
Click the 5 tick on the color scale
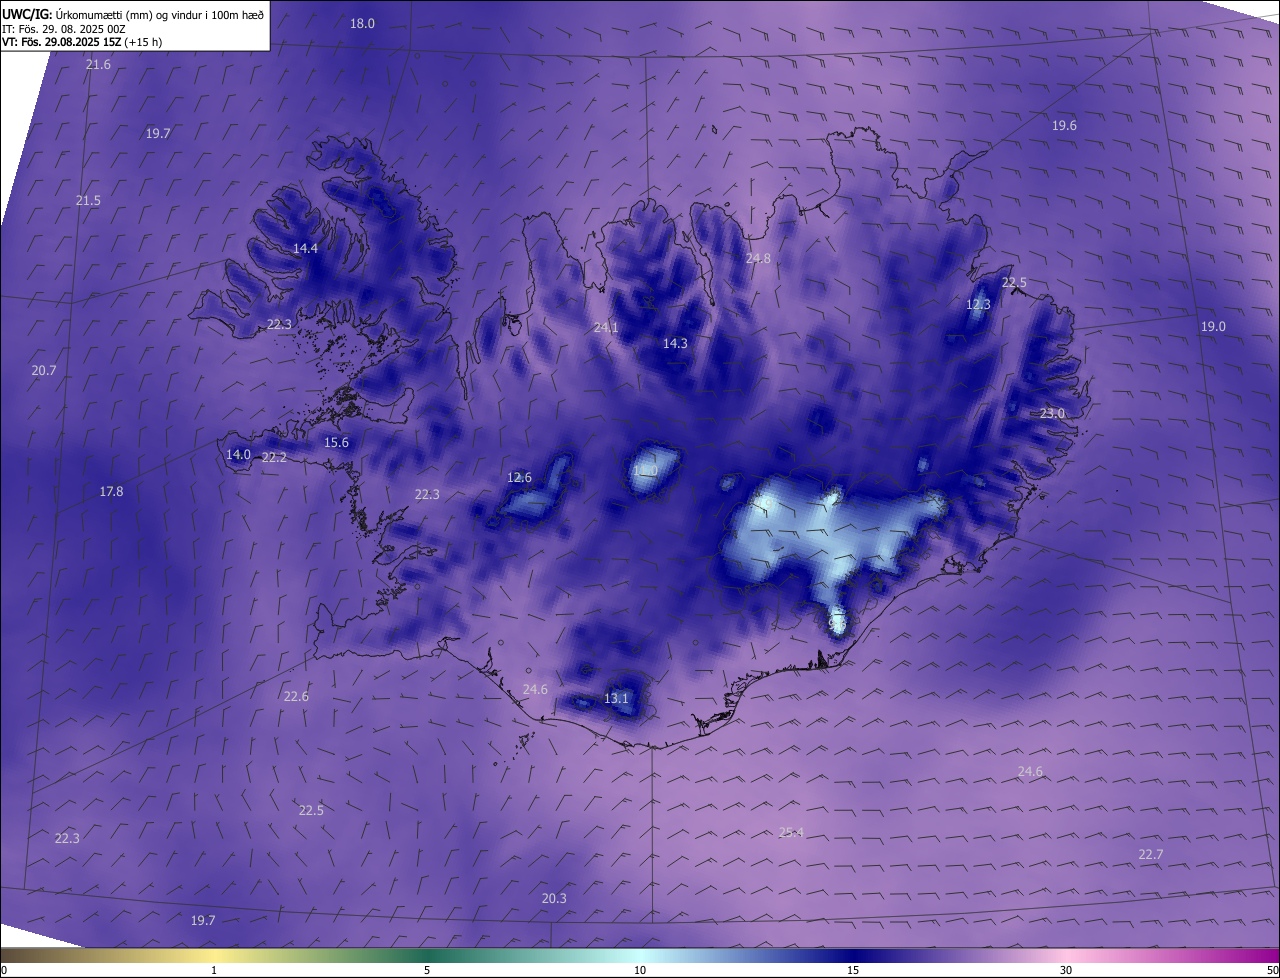click(x=427, y=970)
